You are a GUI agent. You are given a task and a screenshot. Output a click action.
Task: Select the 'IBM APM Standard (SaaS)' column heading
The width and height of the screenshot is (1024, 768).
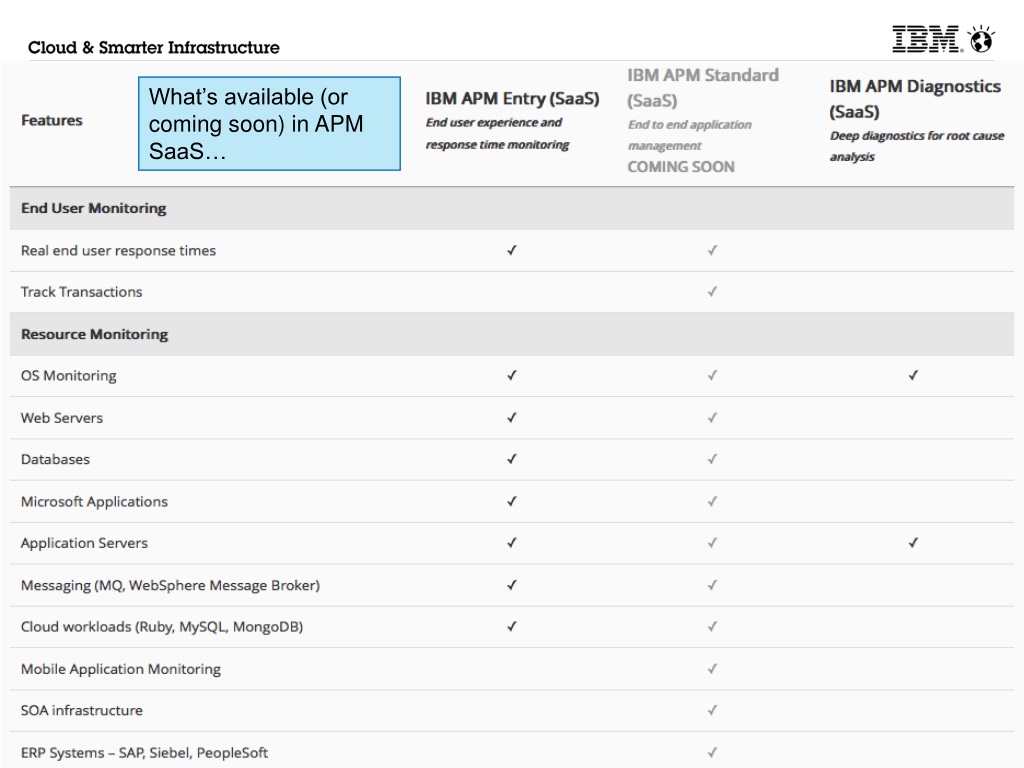pyautogui.click(x=703, y=88)
